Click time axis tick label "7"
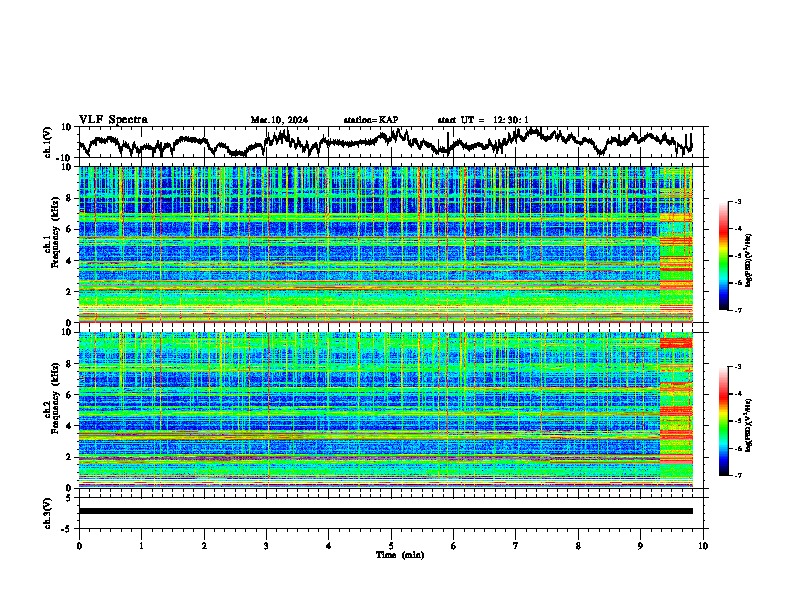Viewport: 792px width, 612px height. click(516, 546)
